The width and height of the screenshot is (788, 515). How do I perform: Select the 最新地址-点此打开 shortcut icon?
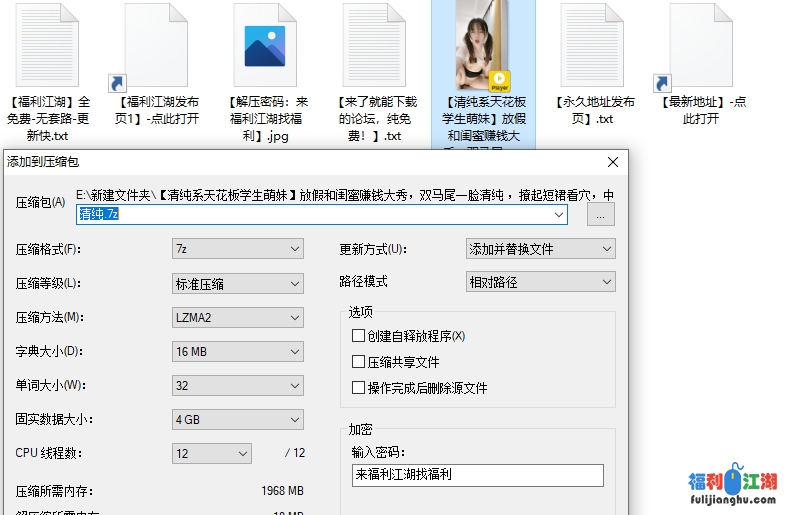[x=701, y=46]
